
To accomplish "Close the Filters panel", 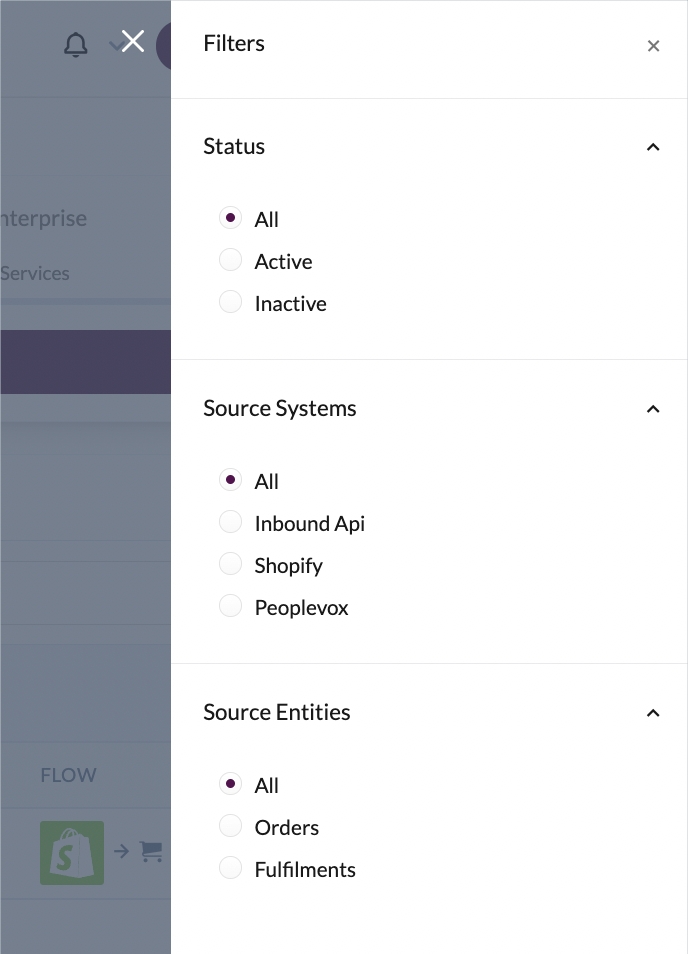I will point(653,45).
